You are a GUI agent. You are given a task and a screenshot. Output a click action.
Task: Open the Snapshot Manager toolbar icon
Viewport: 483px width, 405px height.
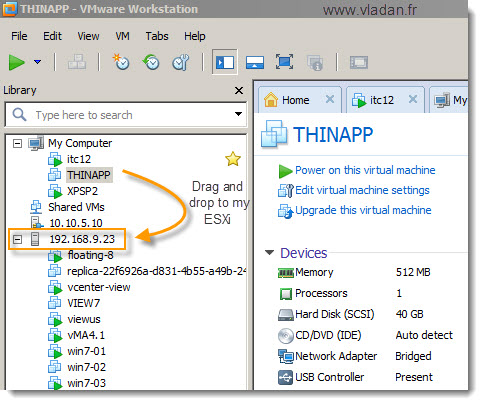pyautogui.click(x=181, y=62)
